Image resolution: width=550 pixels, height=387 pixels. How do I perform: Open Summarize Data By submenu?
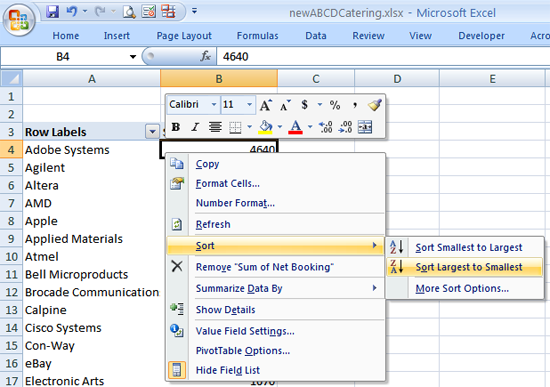(275, 288)
